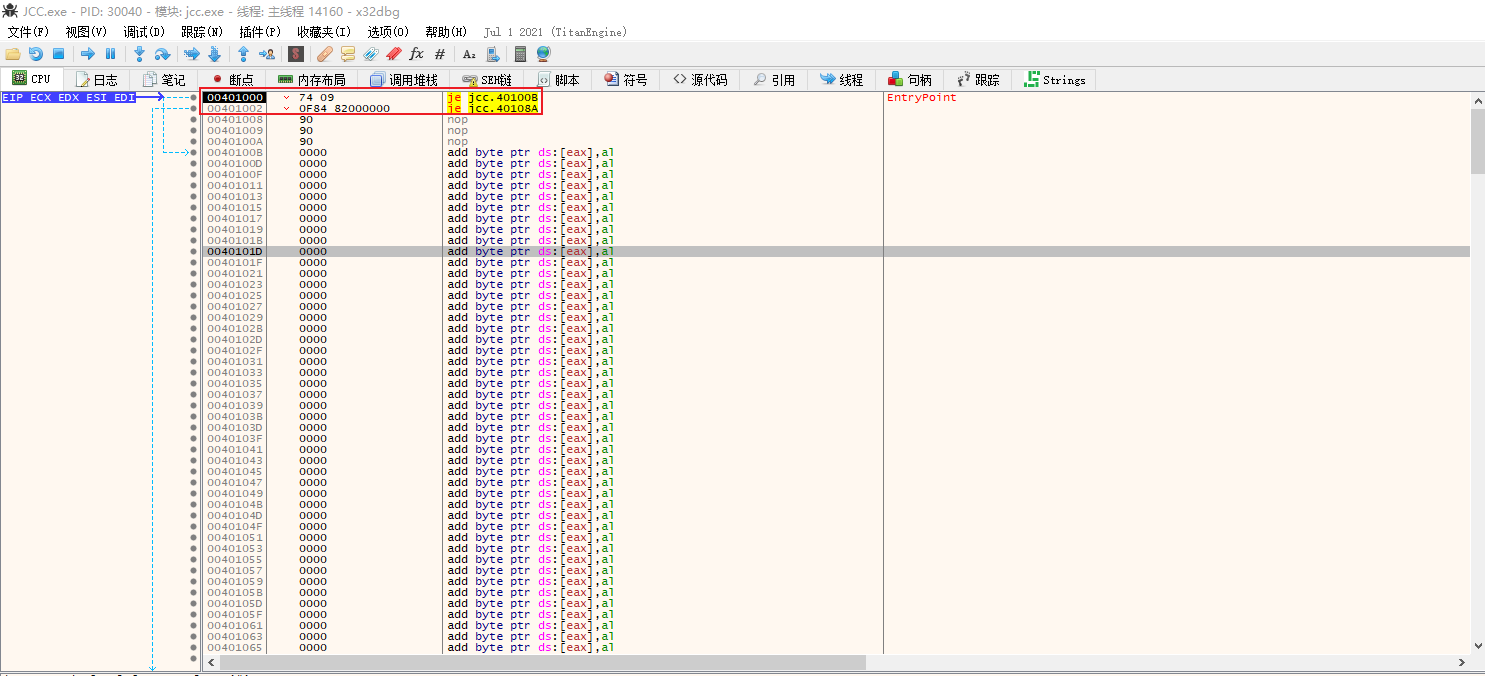Start trace into from toolbar
The height and width of the screenshot is (676, 1485).
(x=191, y=54)
